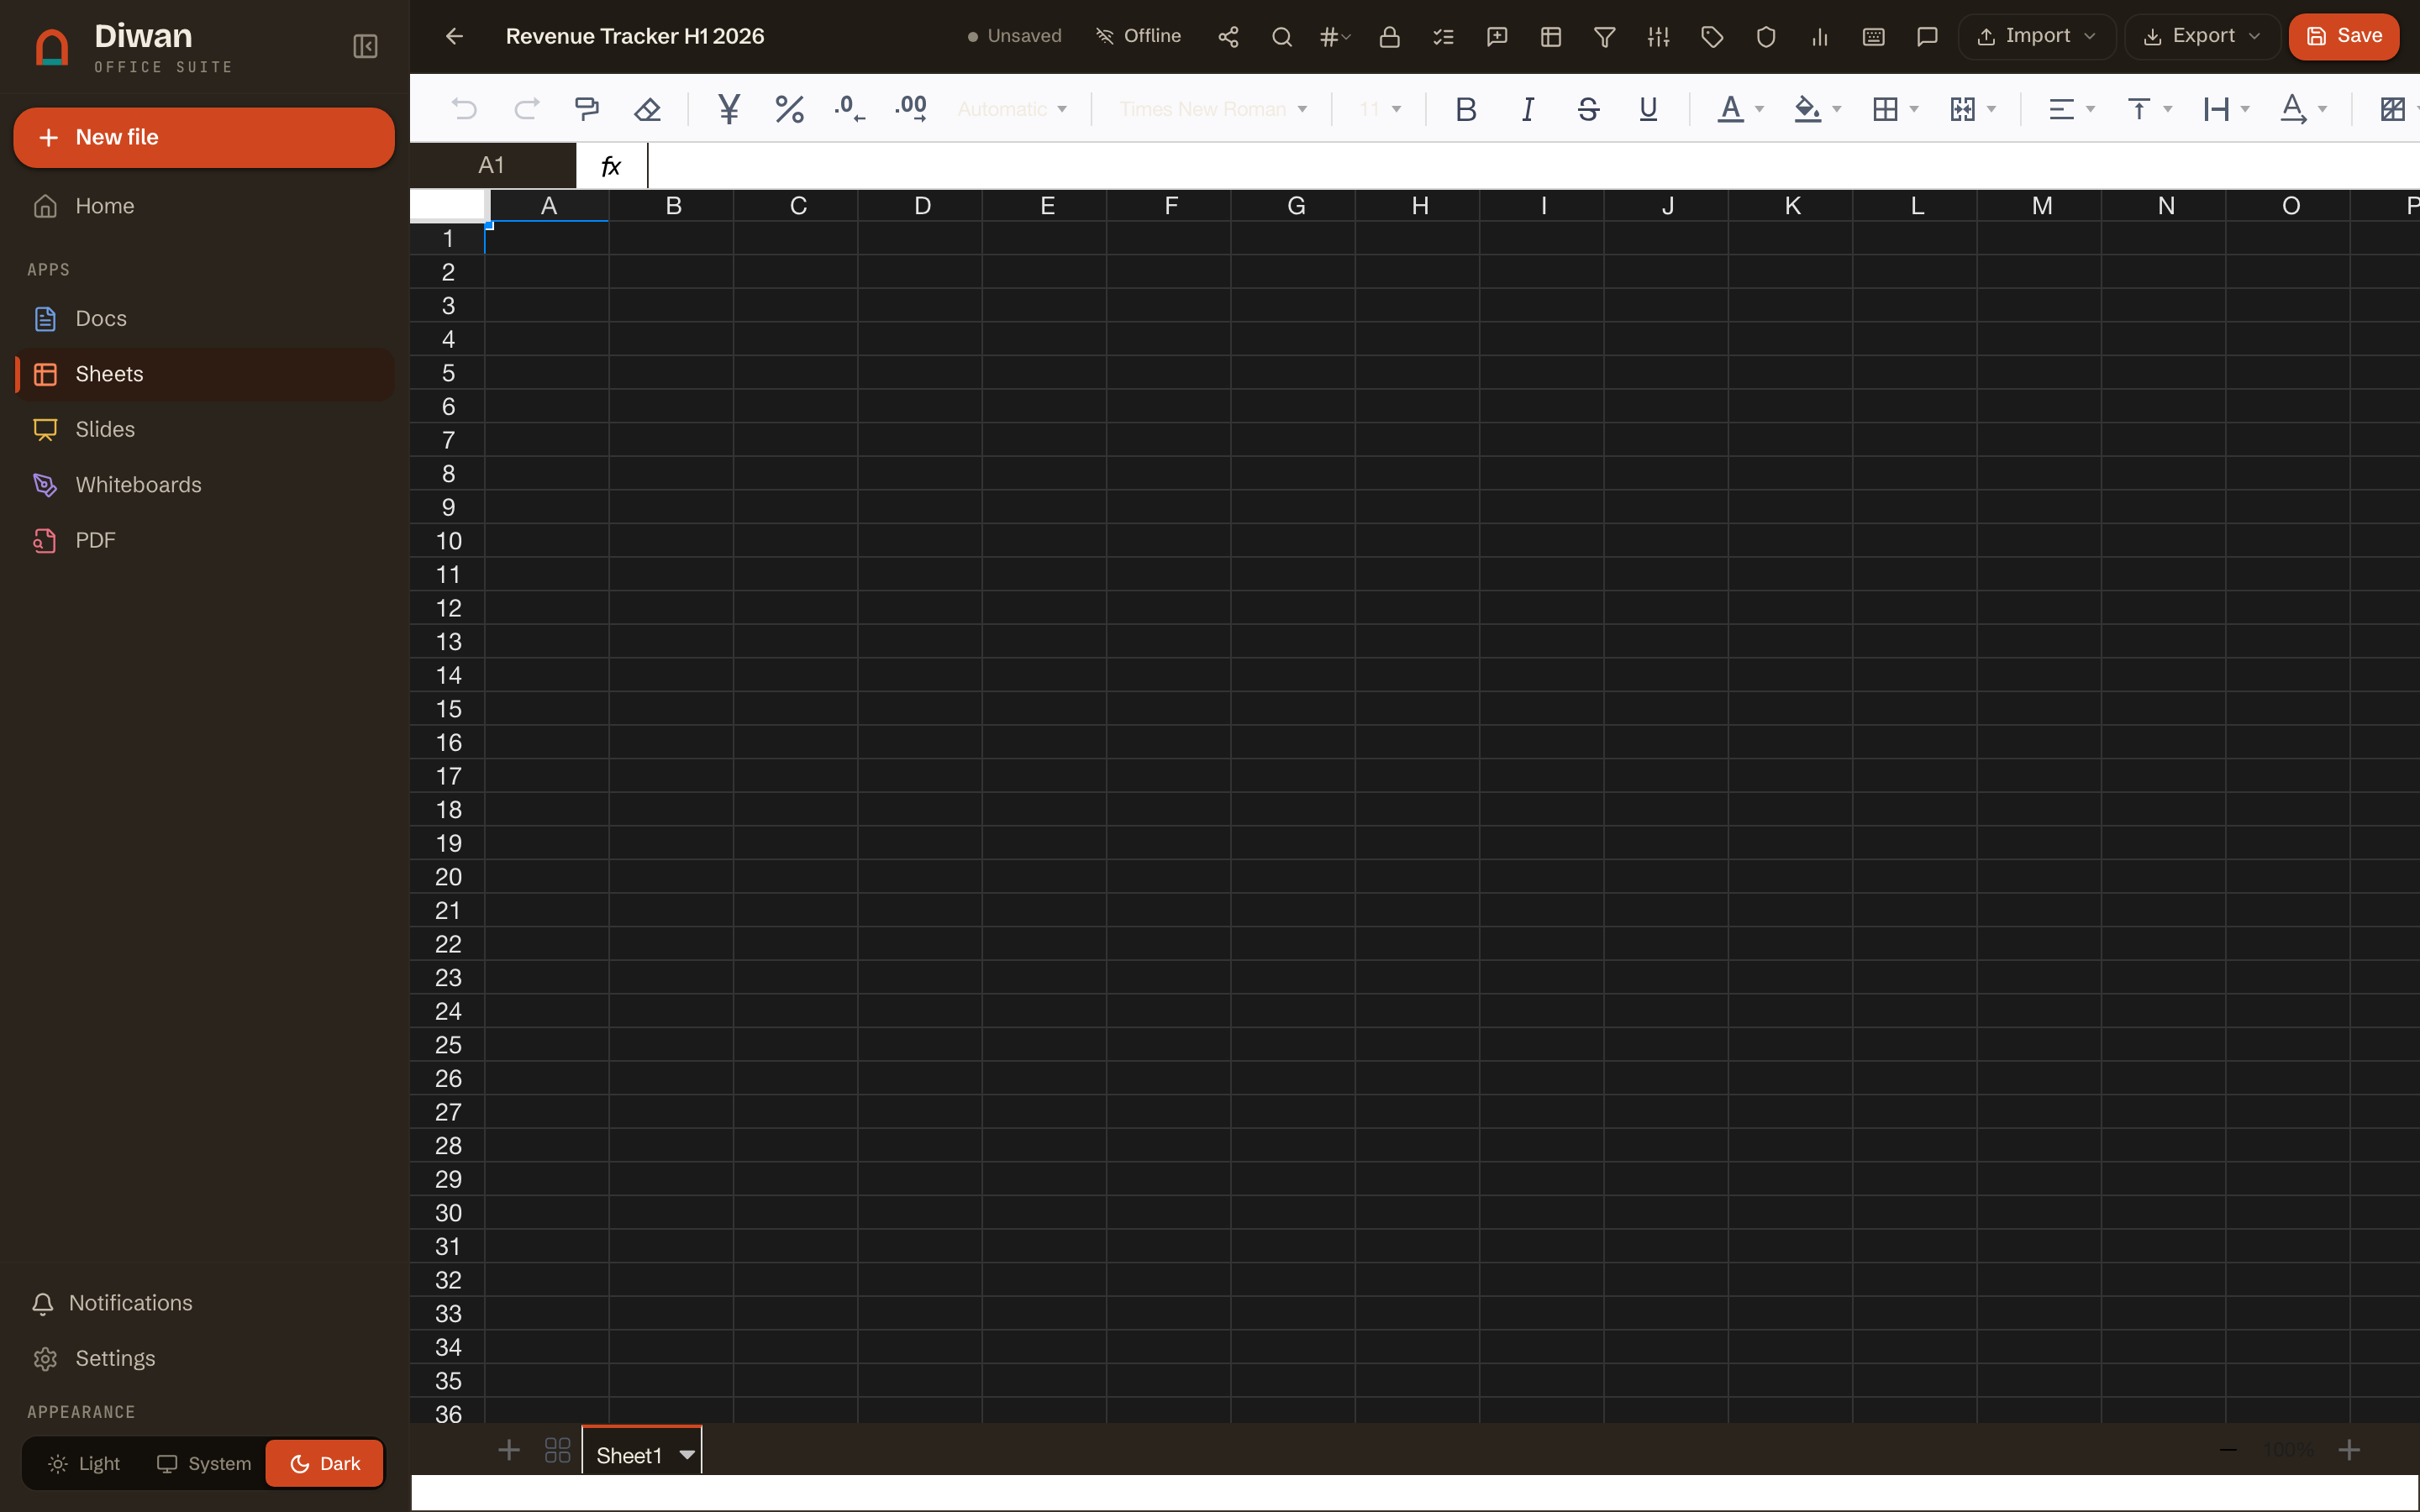
Task: Expand vertical alignment dropdown
Action: coord(2167,109)
